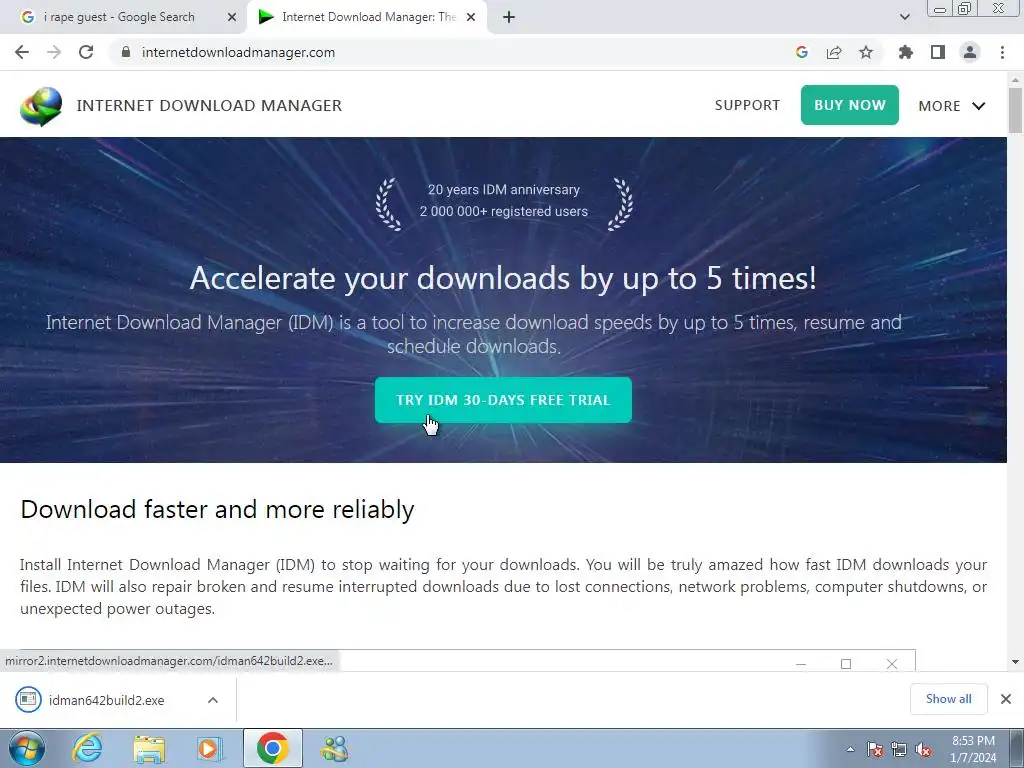Open Windows Media Player from taskbar
Image resolution: width=1024 pixels, height=768 pixels.
210,748
